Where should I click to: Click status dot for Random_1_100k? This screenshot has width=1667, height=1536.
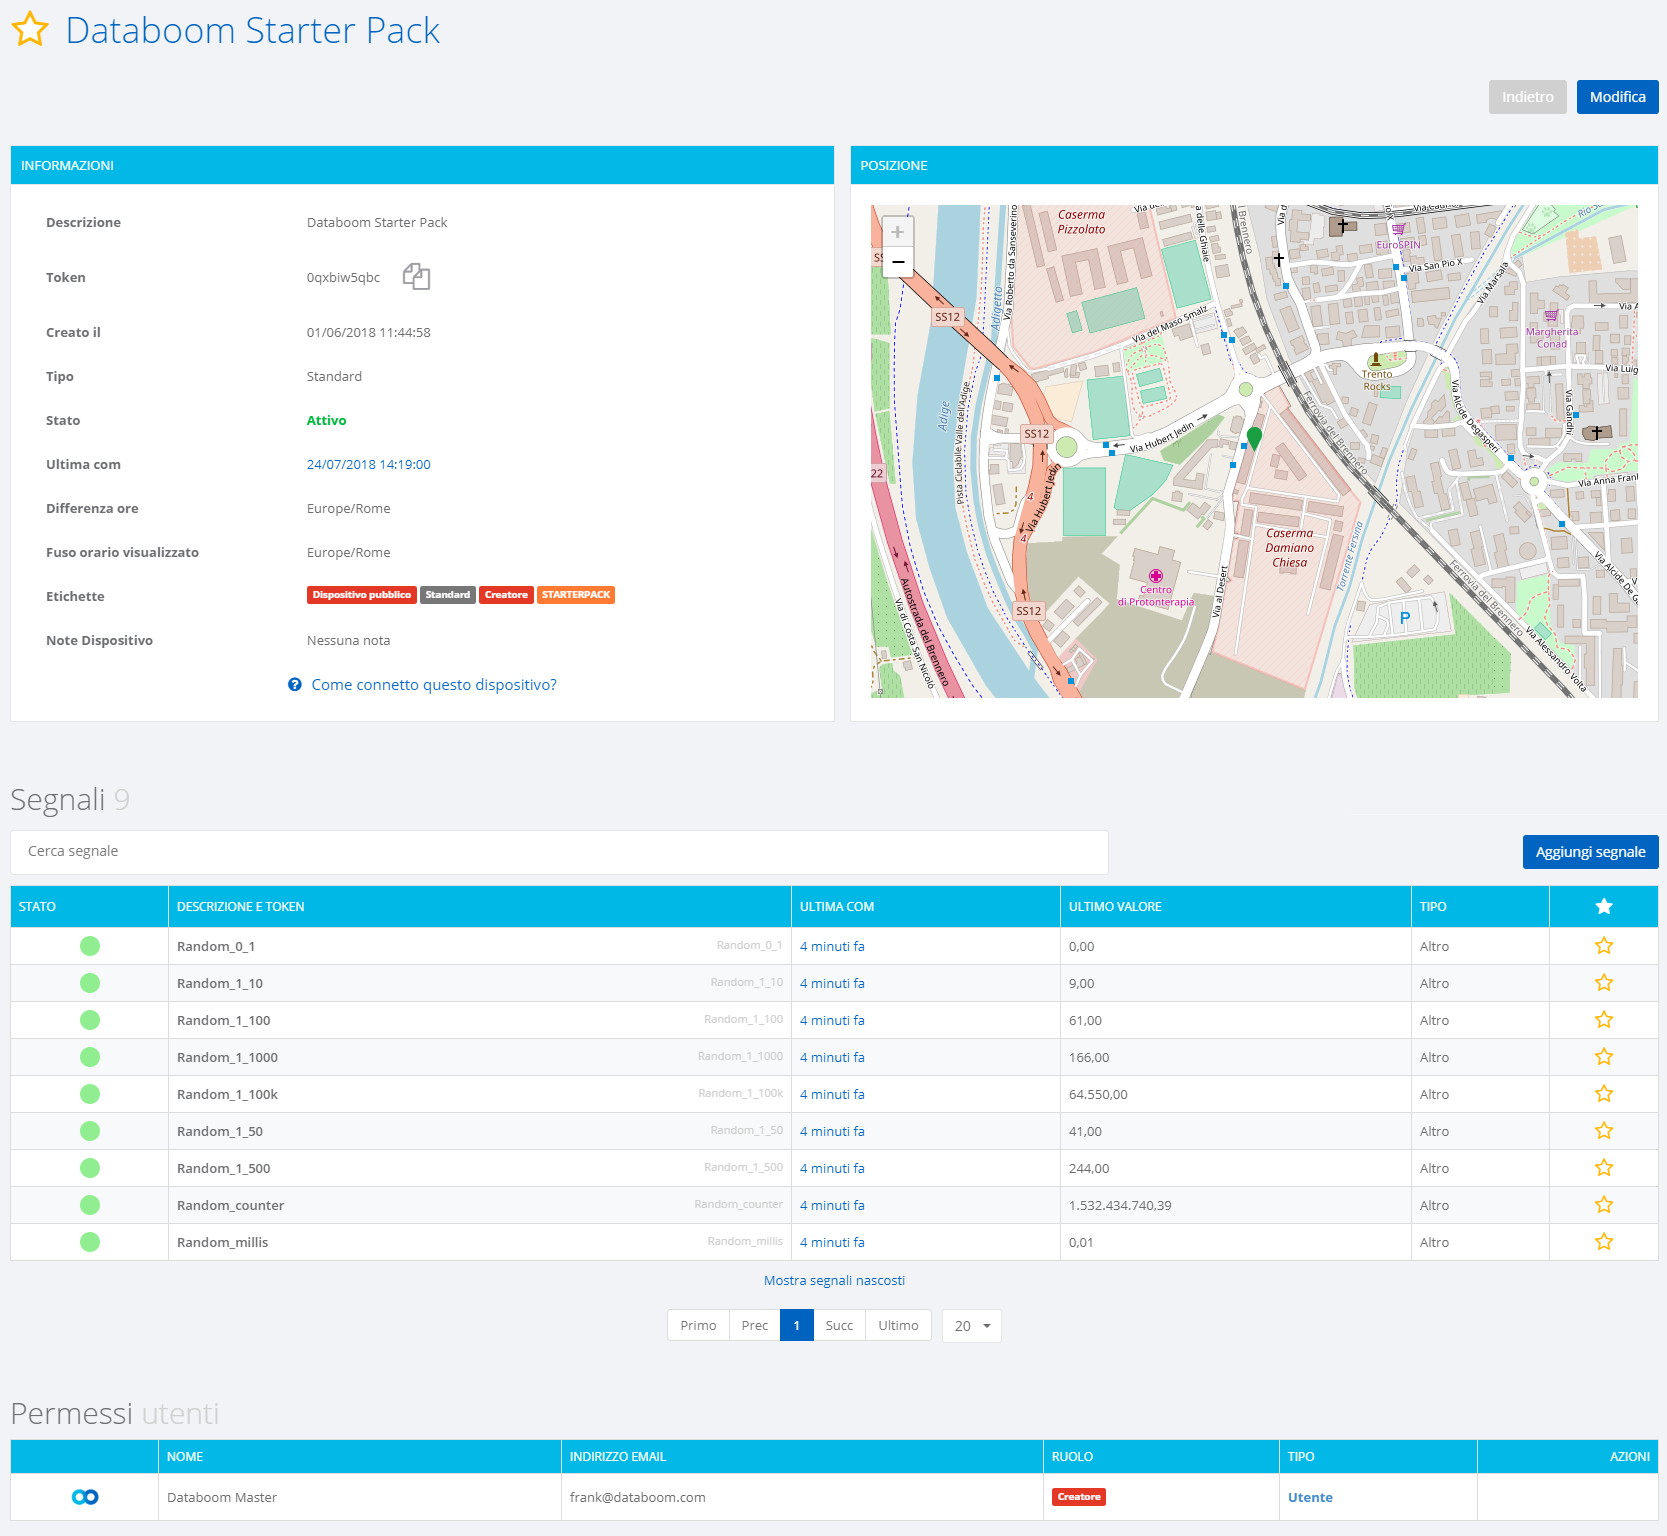point(90,1094)
